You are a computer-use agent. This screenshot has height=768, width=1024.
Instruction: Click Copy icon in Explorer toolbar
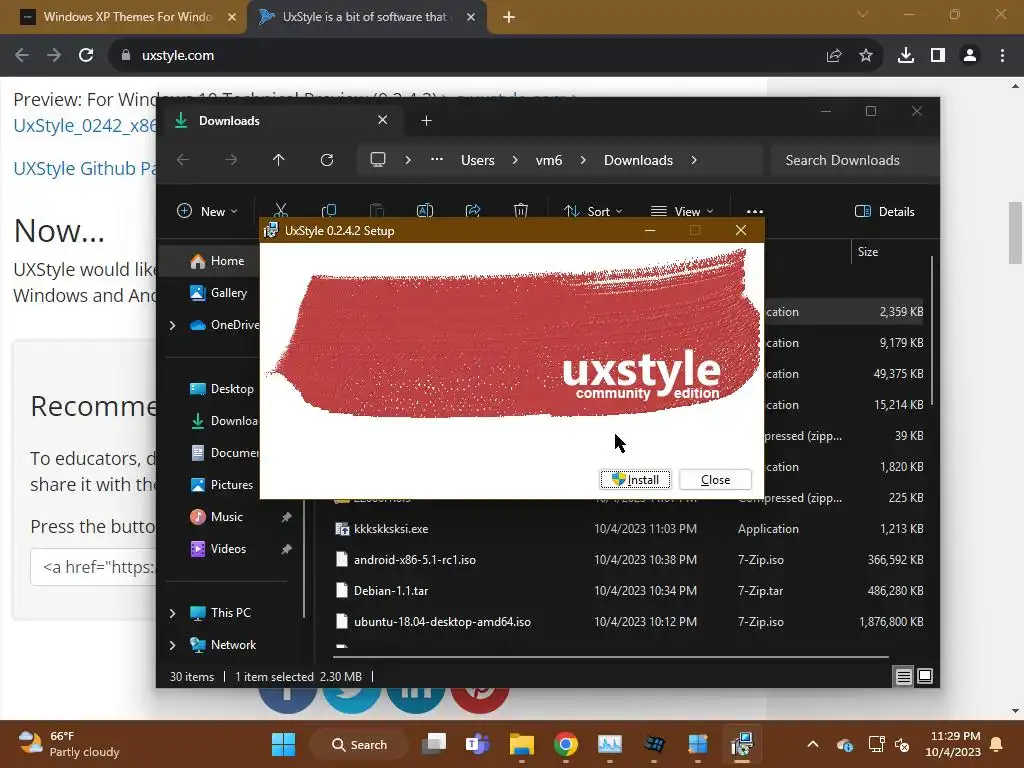329,210
